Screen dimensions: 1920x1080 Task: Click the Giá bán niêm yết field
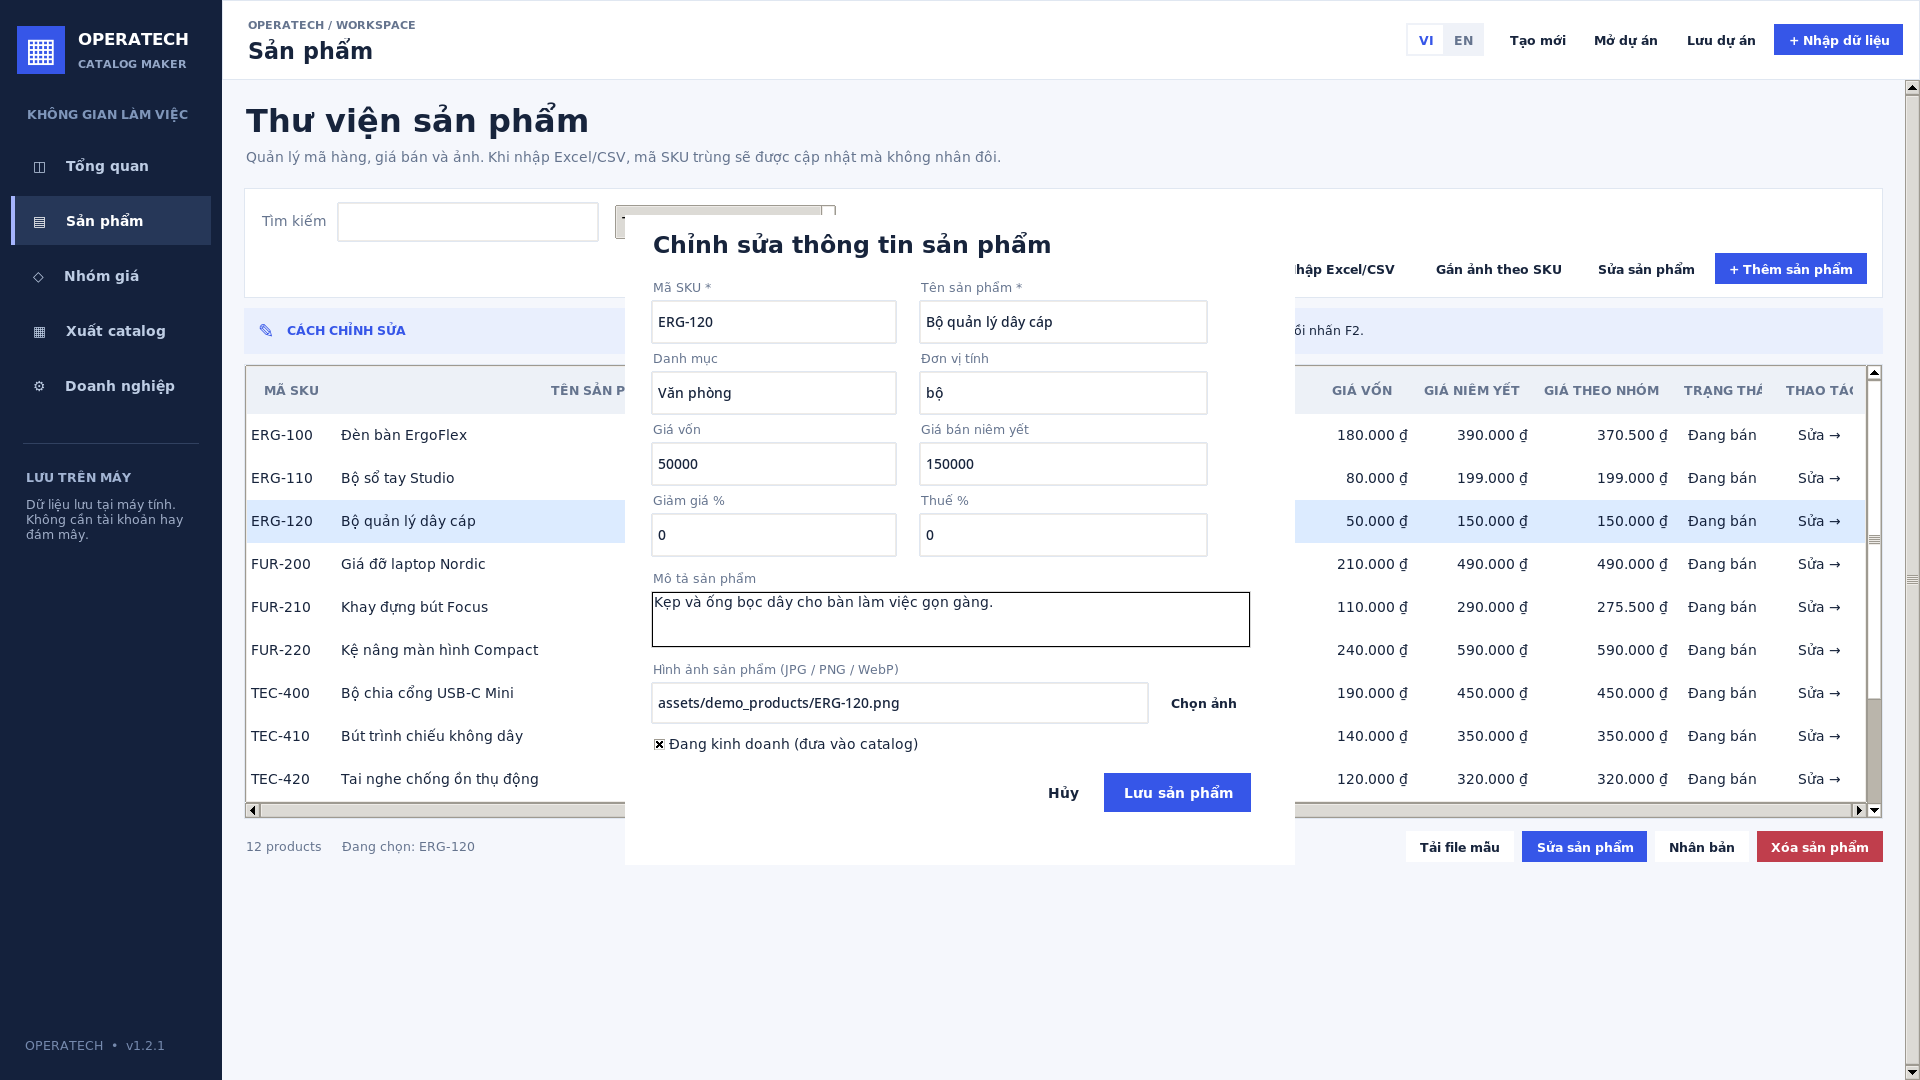[x=1063, y=464]
